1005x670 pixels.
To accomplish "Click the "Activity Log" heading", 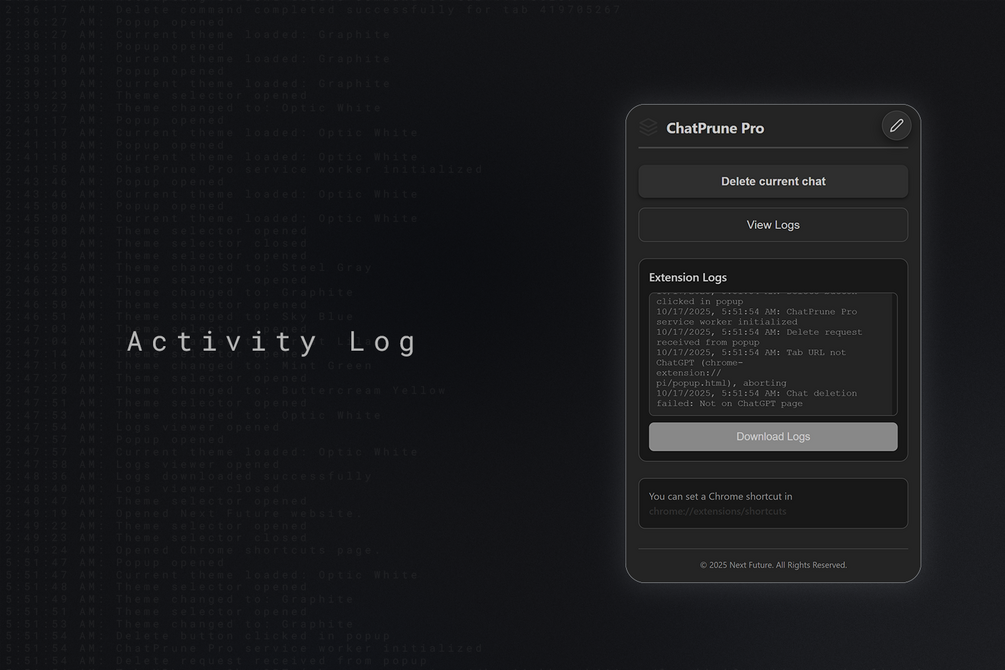I will (272, 342).
